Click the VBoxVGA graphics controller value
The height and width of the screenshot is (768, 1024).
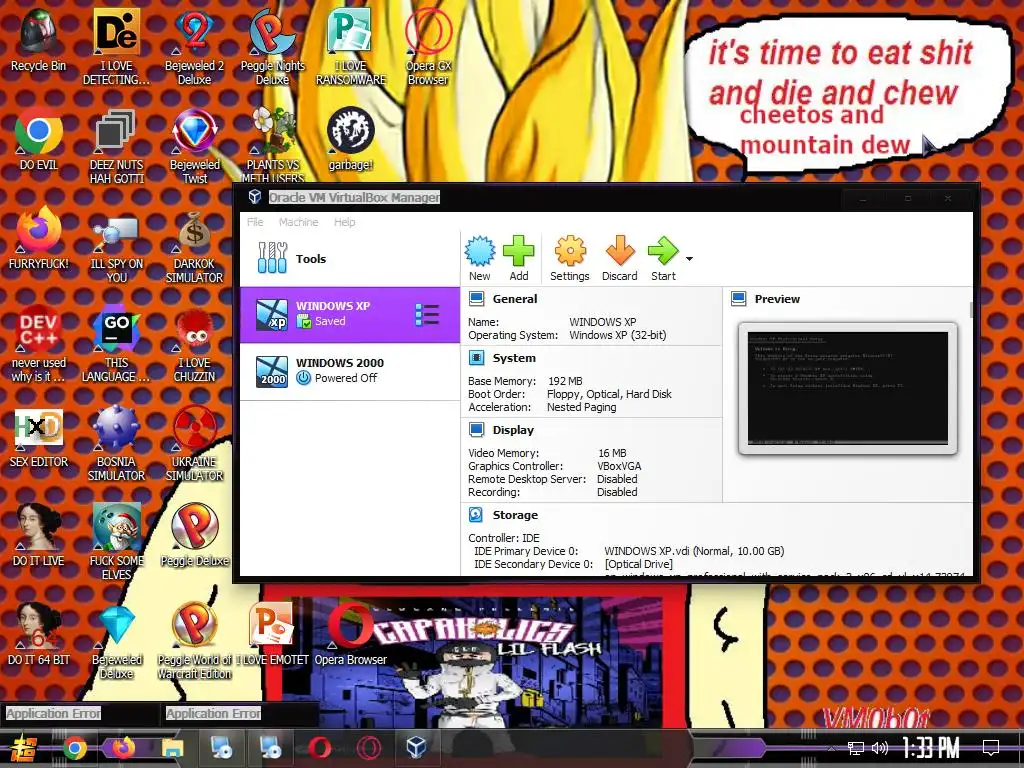point(619,466)
